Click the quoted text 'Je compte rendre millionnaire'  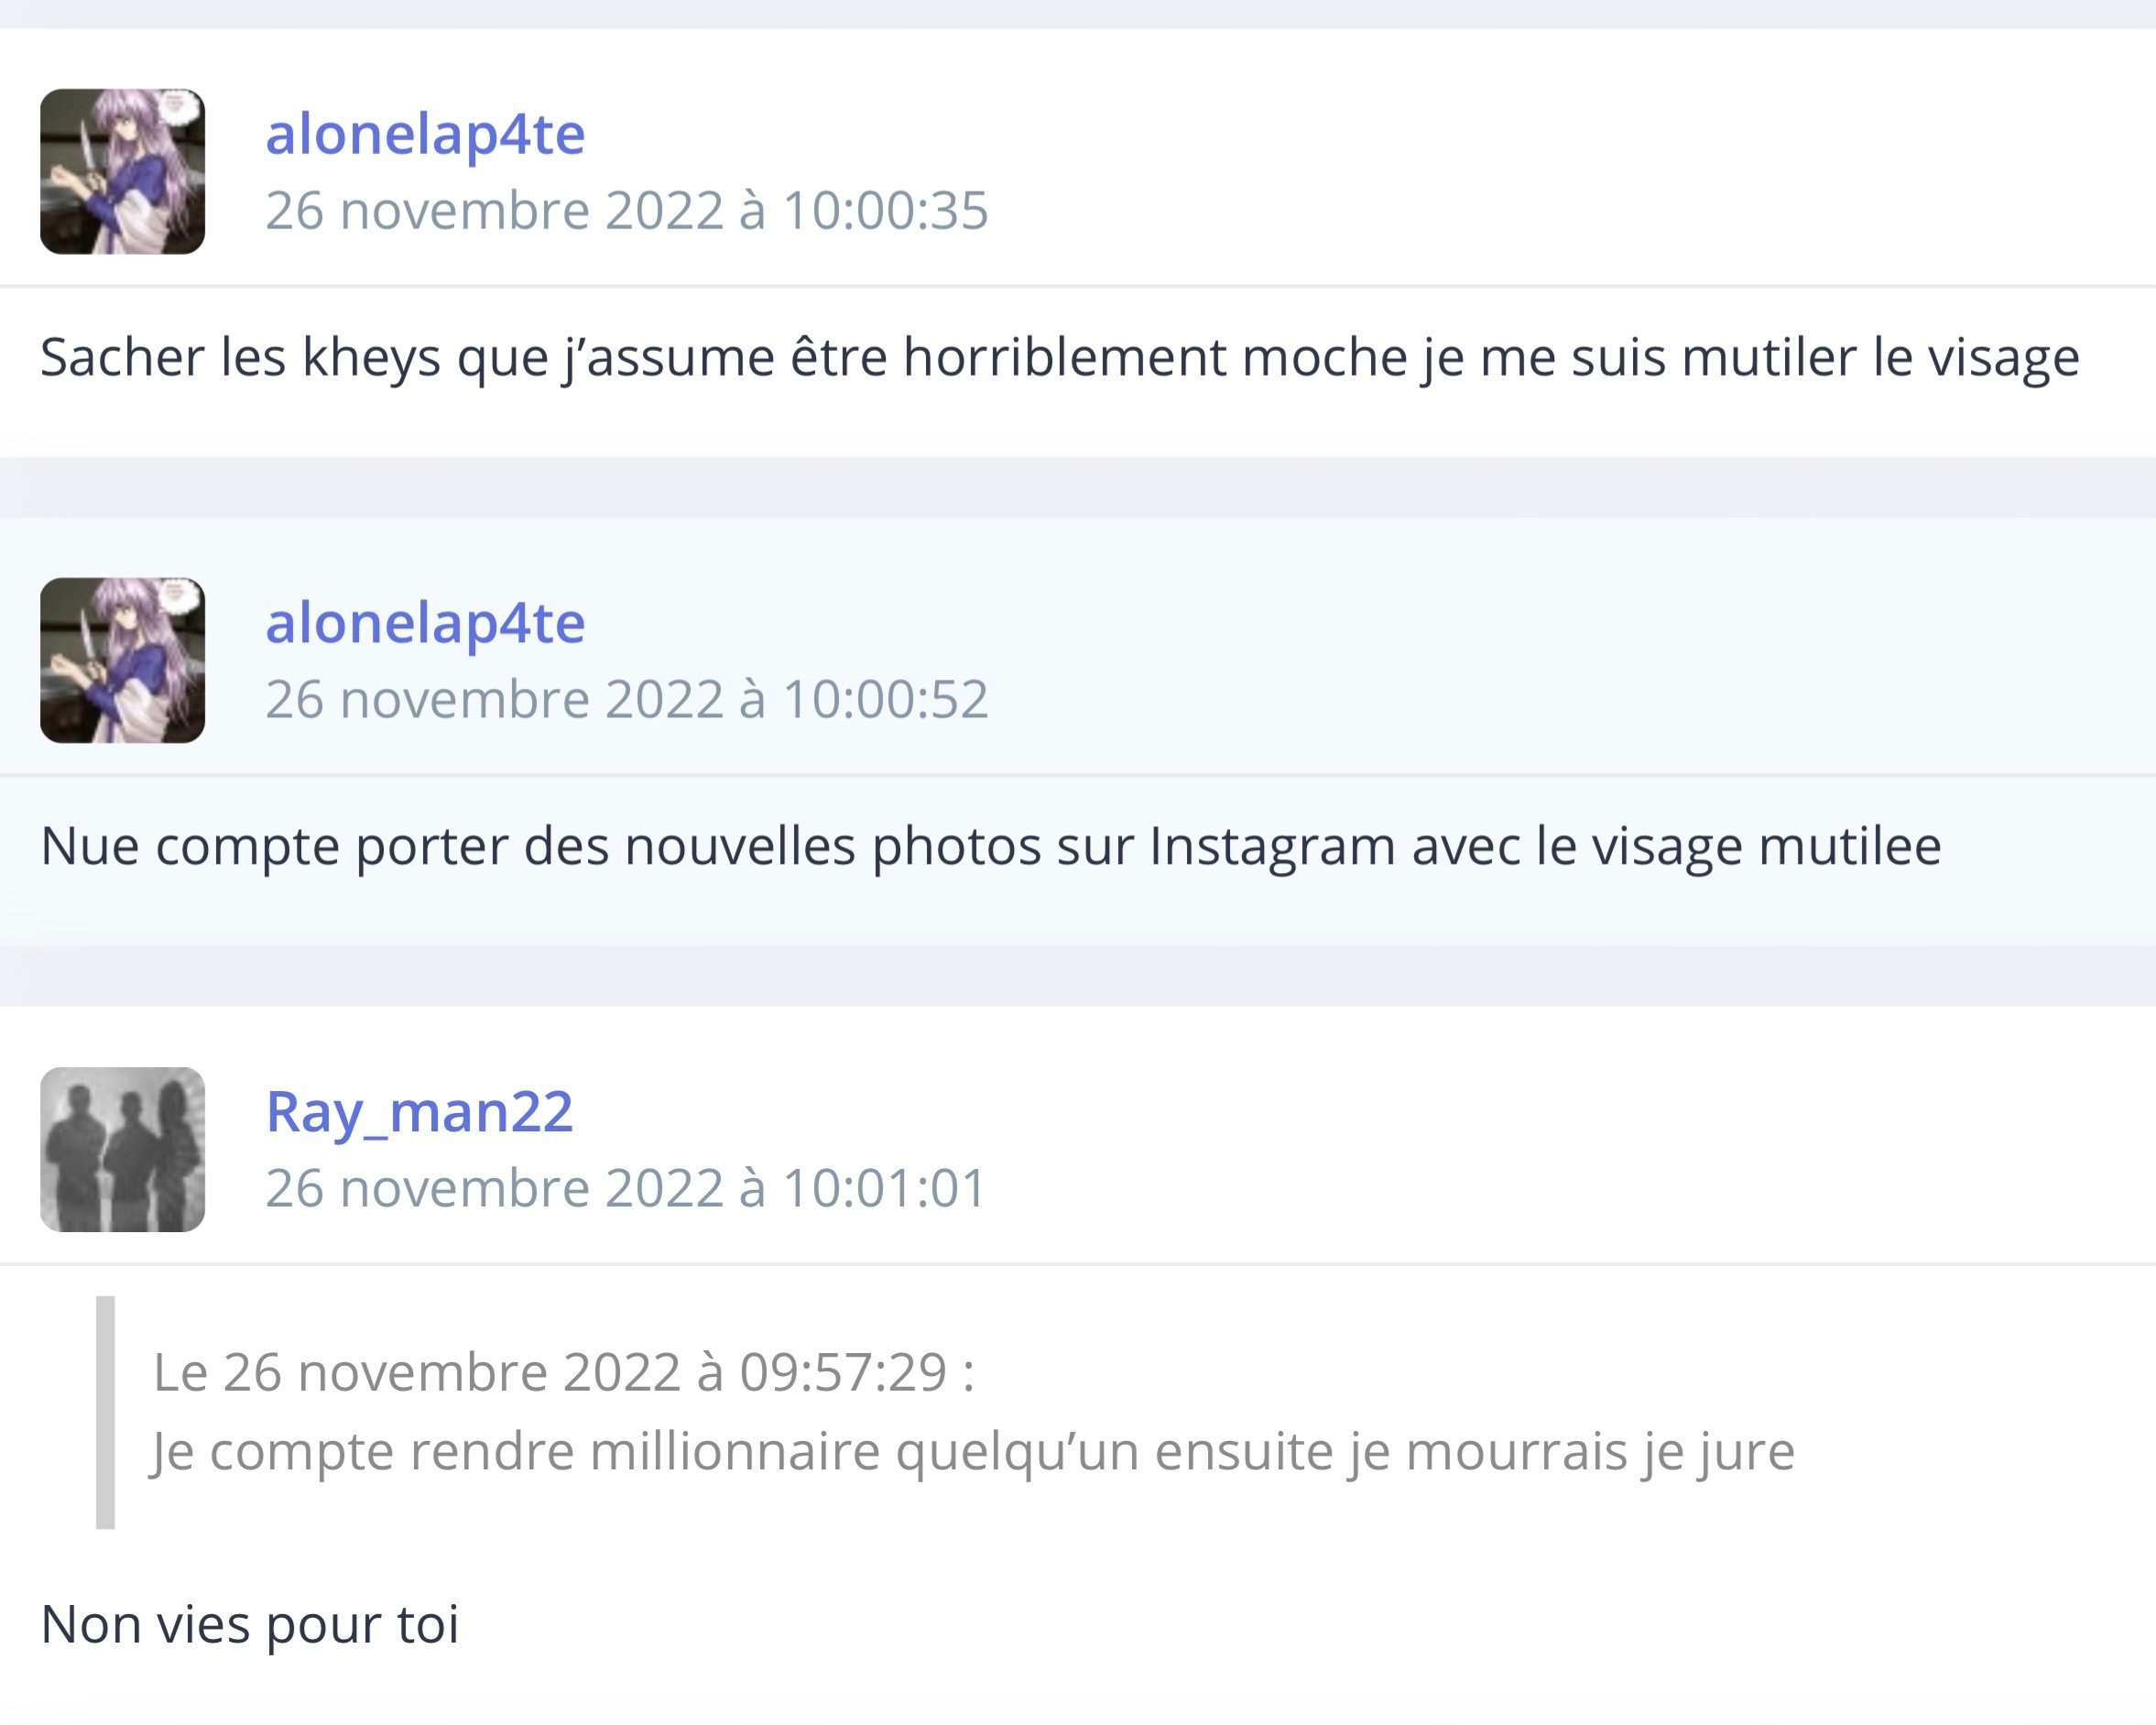972,1451
